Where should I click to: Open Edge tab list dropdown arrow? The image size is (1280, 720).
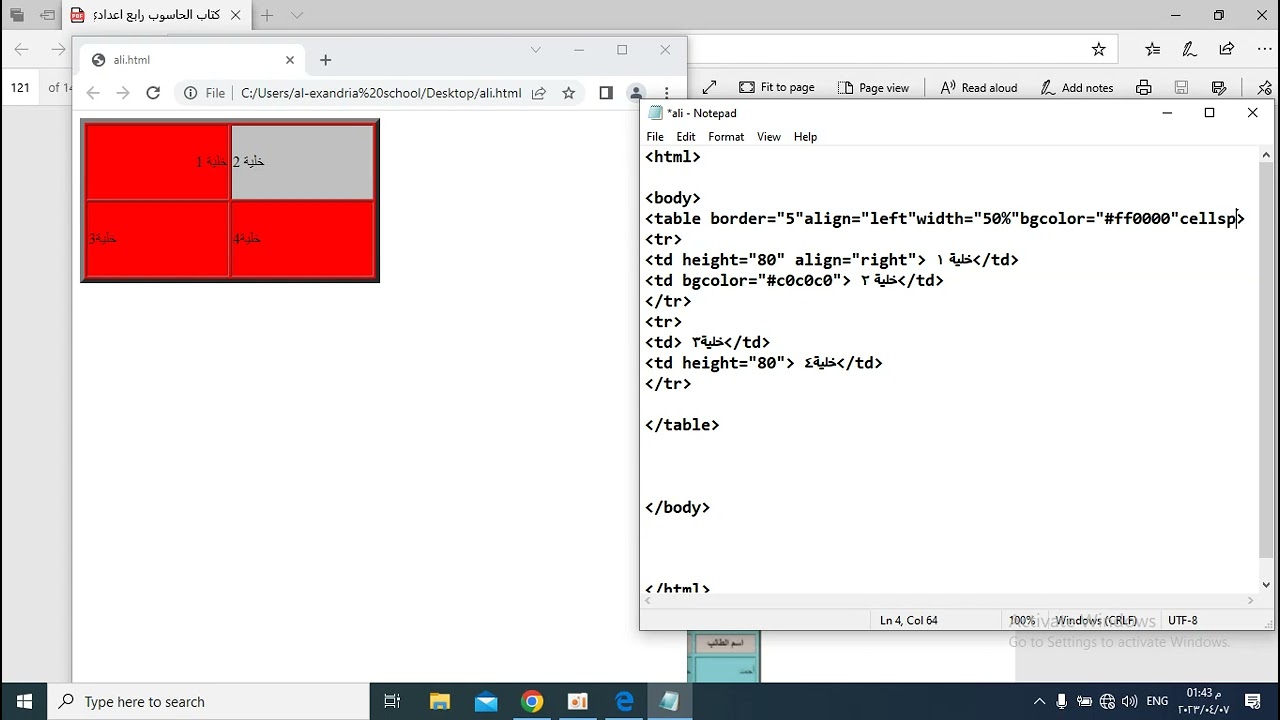(x=297, y=15)
